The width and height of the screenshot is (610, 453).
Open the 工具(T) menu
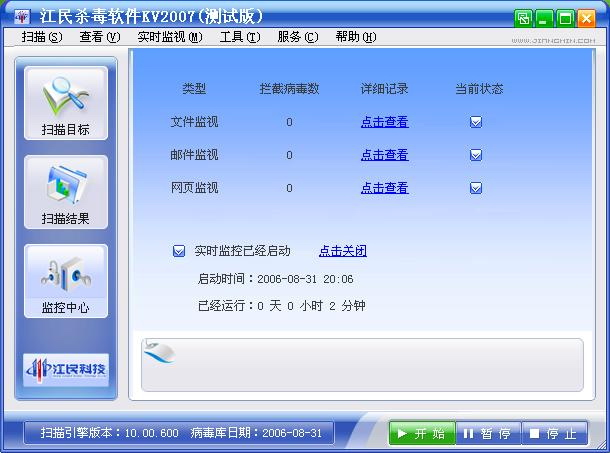[x=240, y=37]
